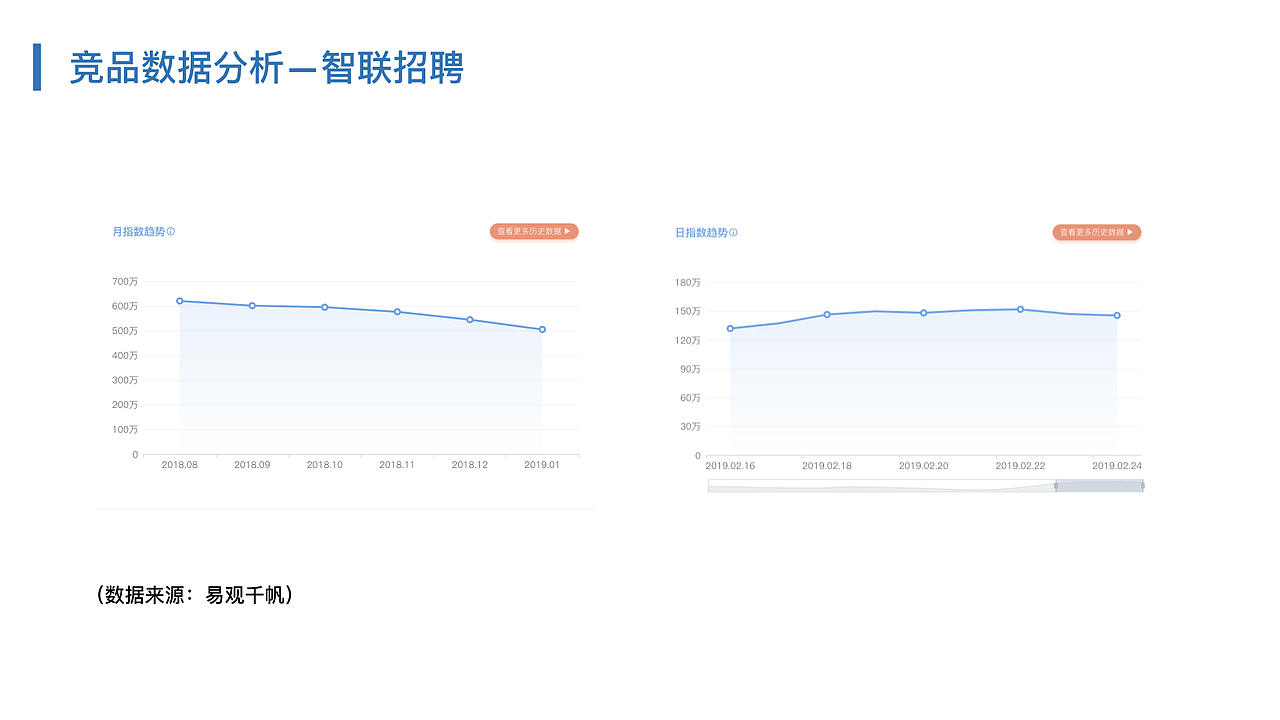The height and width of the screenshot is (720, 1280).
Task: Click the right handle of the daily chart zoom slider
Action: tap(1143, 486)
